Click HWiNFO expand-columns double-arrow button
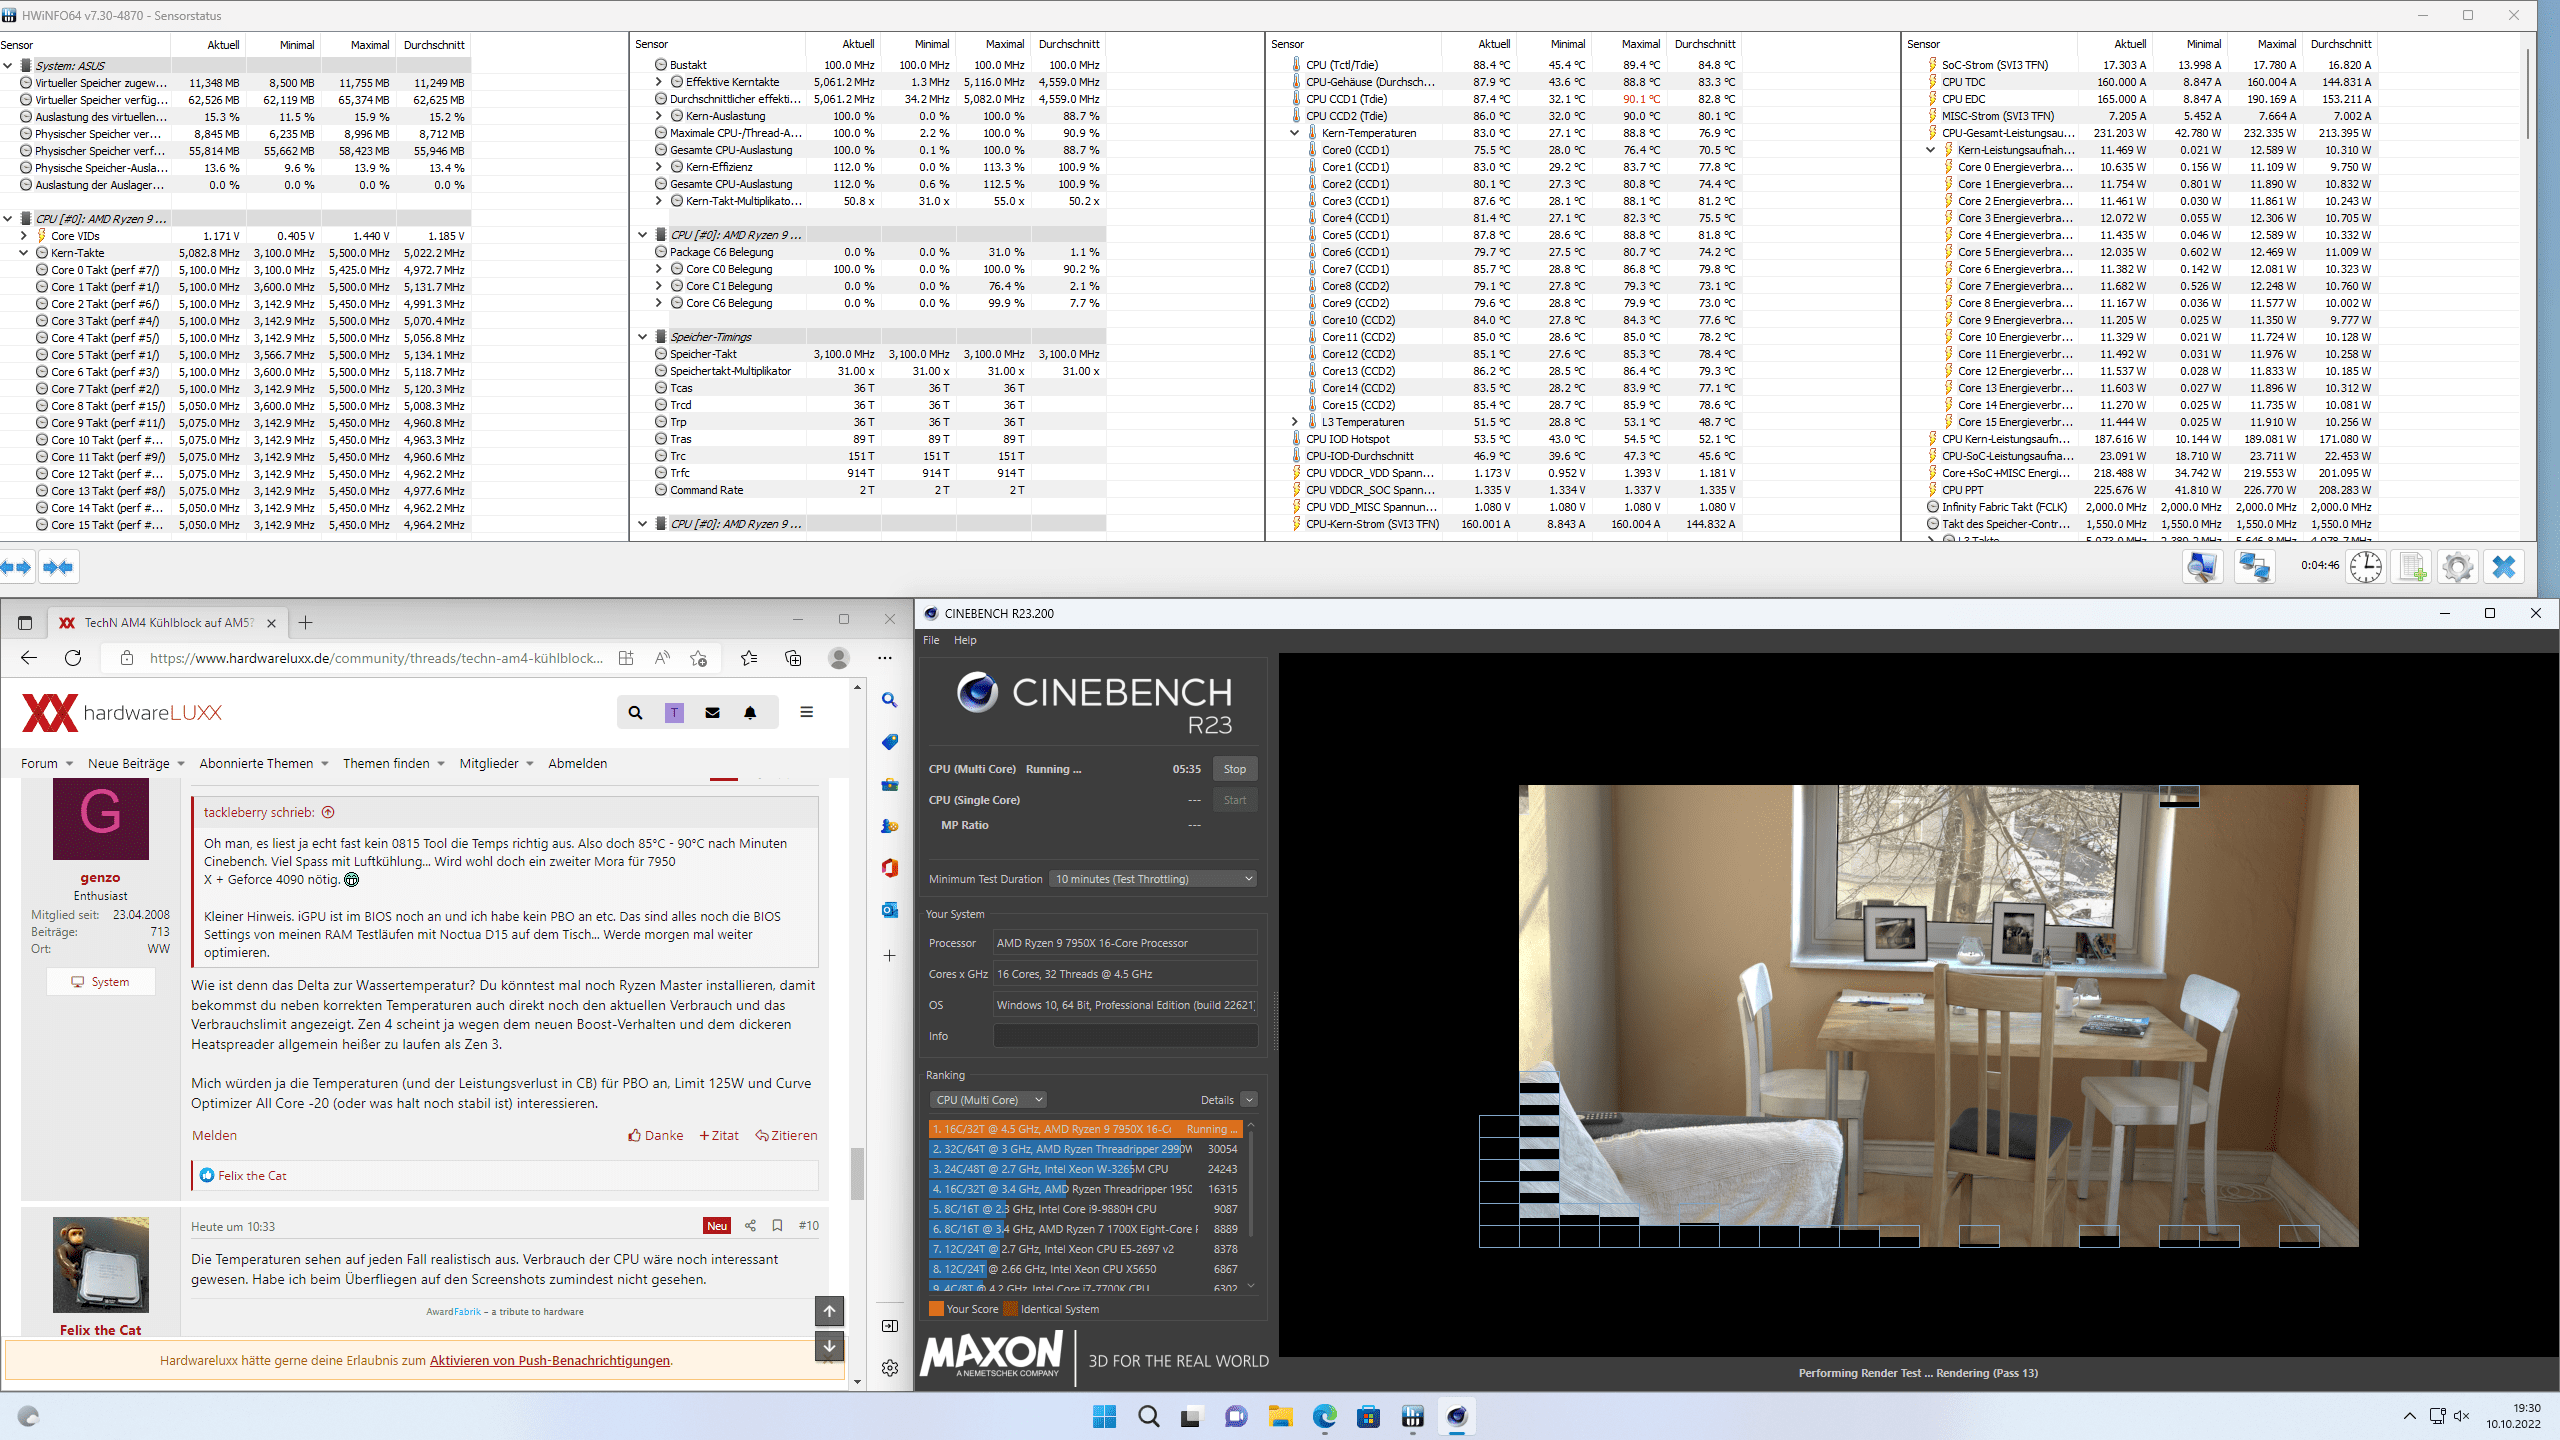This screenshot has height=1440, width=2560. click(17, 567)
